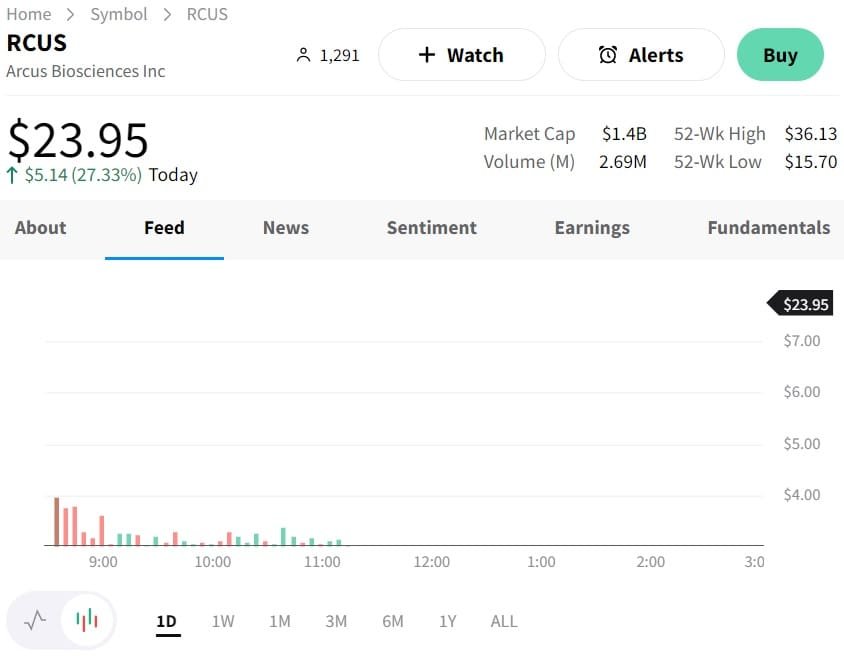
Task: Click the tallest volume bar at market open
Action: click(57, 521)
